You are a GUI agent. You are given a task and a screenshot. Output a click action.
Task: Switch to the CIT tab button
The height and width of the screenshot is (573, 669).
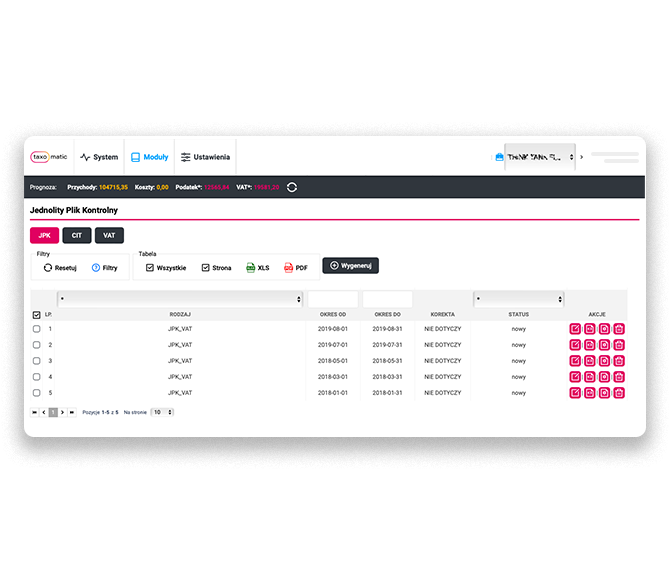click(x=78, y=235)
